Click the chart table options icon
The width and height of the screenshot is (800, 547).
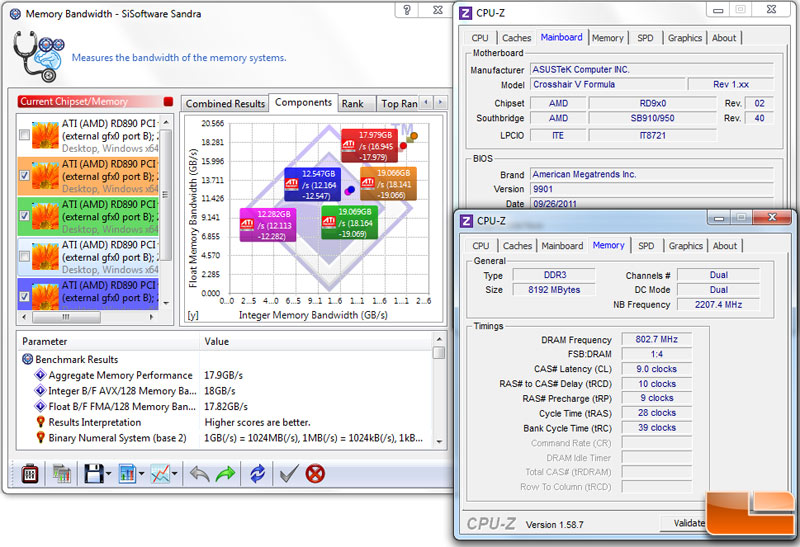[62, 474]
